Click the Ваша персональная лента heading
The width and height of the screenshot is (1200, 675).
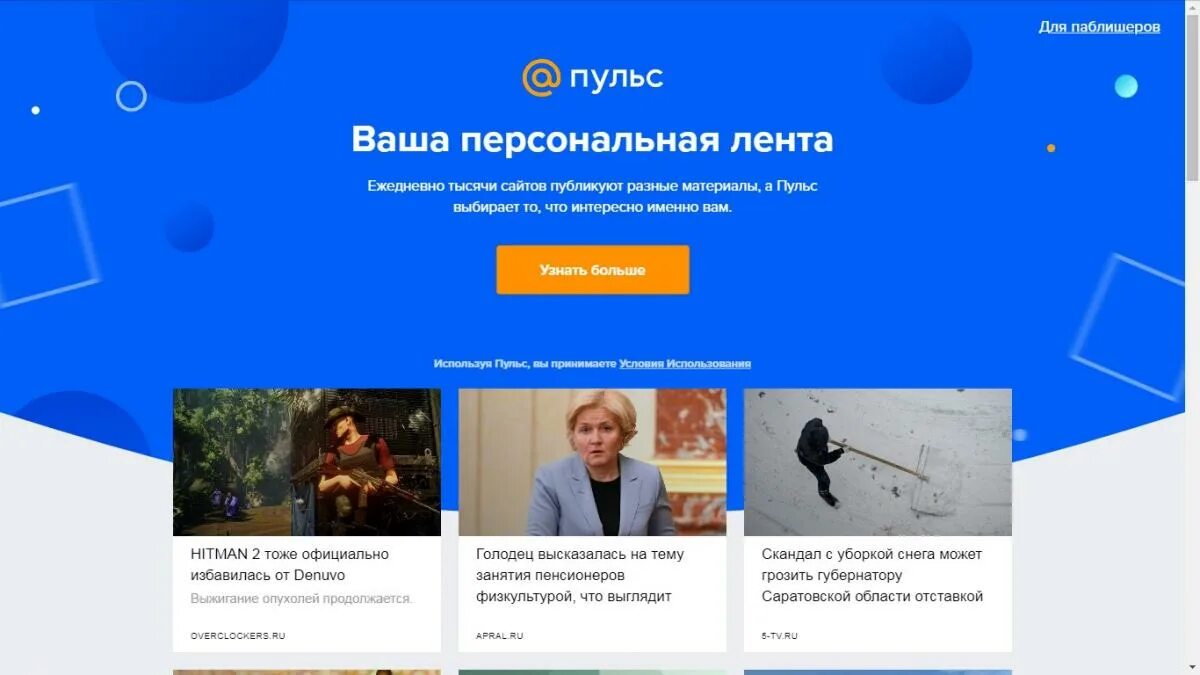(x=593, y=139)
